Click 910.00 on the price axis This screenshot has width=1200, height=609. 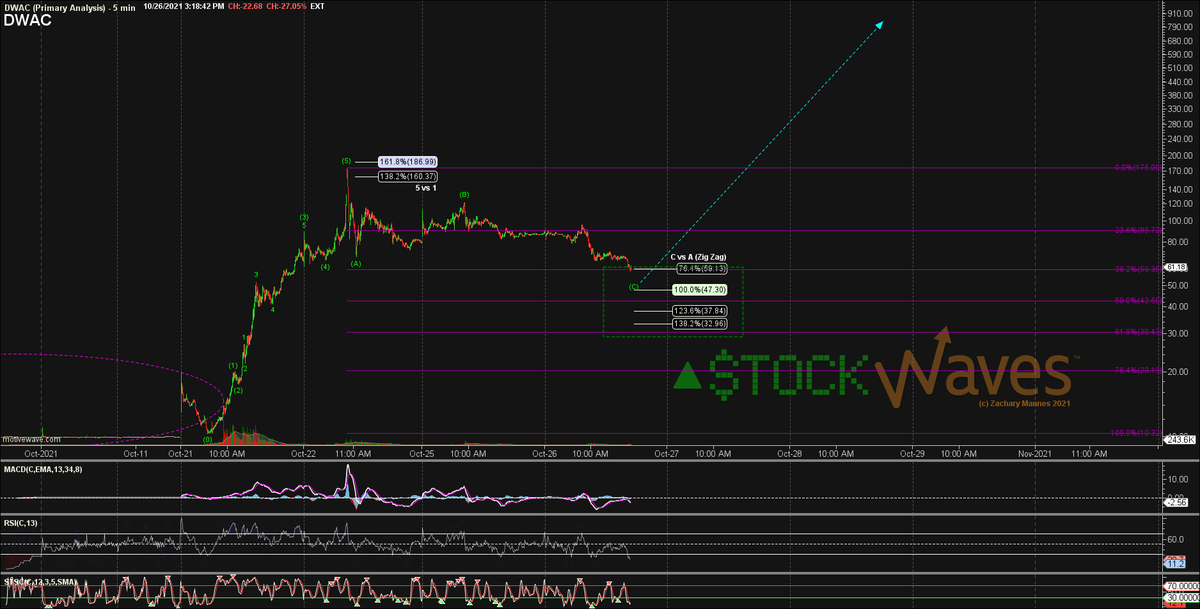[1180, 12]
